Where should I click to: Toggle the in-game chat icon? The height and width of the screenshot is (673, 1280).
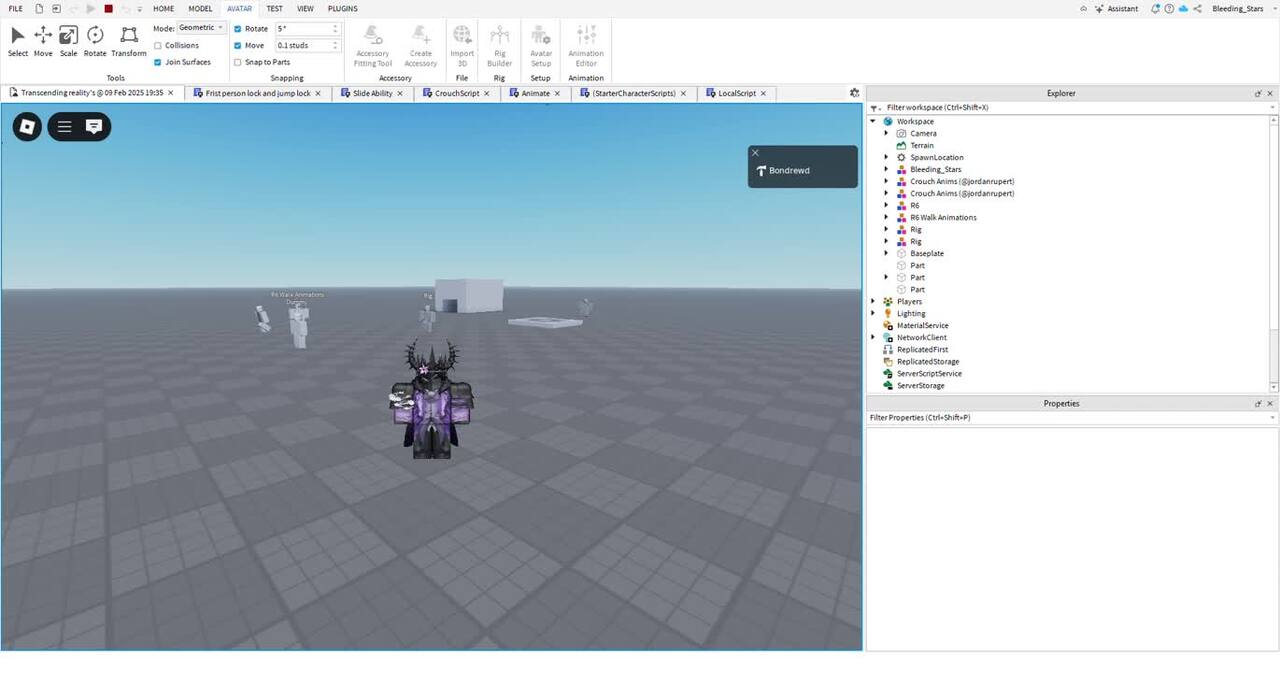tap(94, 126)
